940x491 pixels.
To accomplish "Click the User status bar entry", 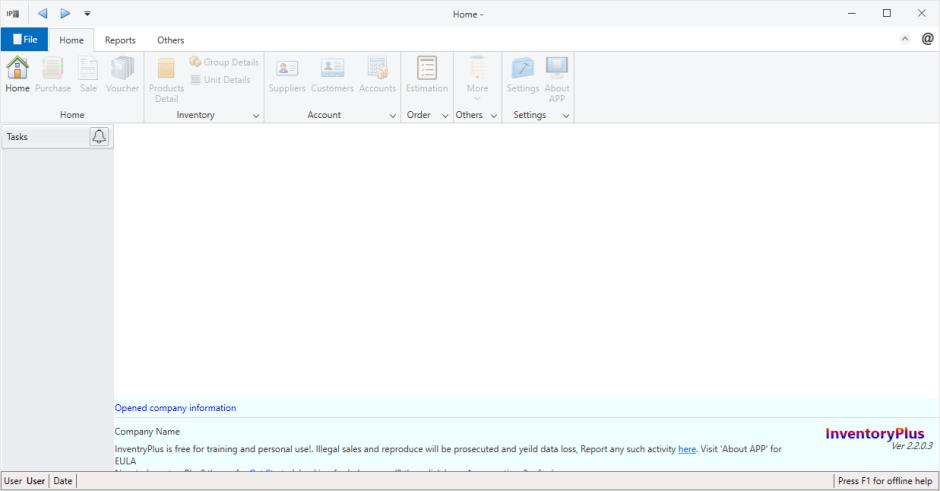I will point(25,481).
